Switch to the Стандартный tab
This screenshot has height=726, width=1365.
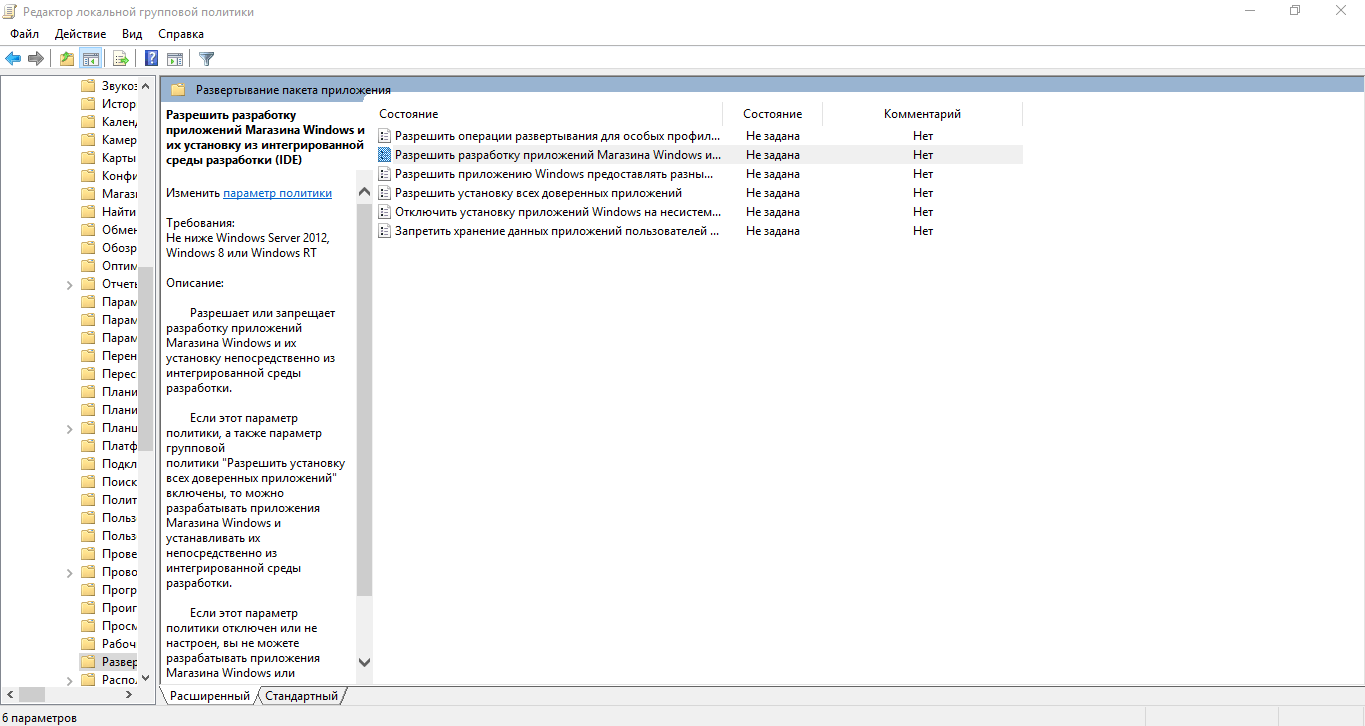pos(301,696)
